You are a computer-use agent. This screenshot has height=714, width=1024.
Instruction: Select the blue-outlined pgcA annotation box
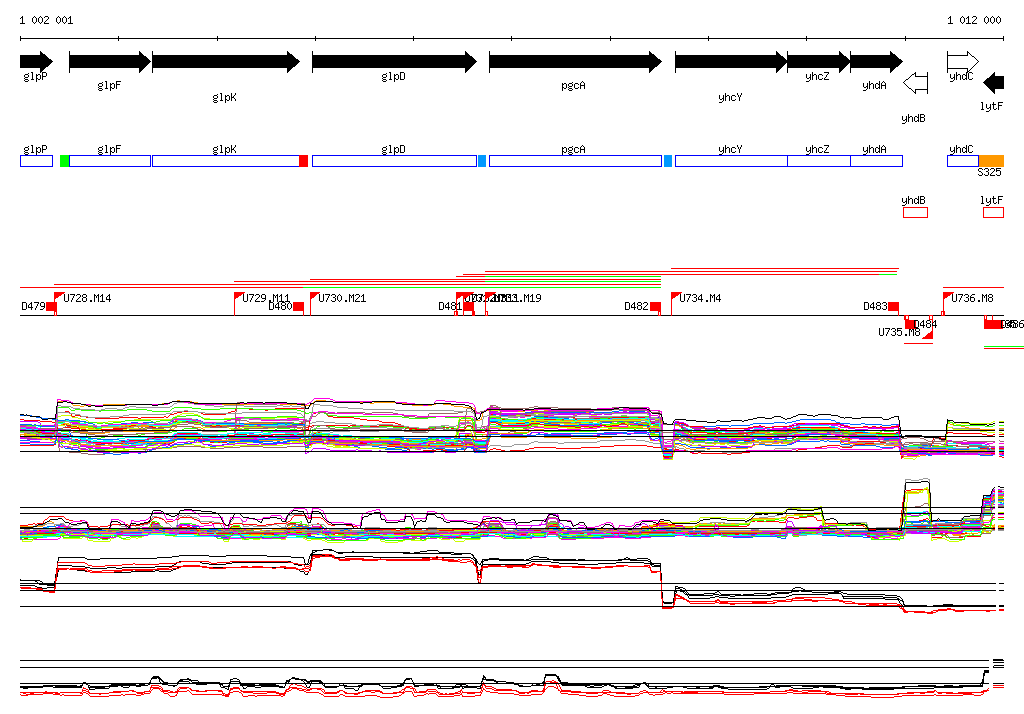pos(575,161)
